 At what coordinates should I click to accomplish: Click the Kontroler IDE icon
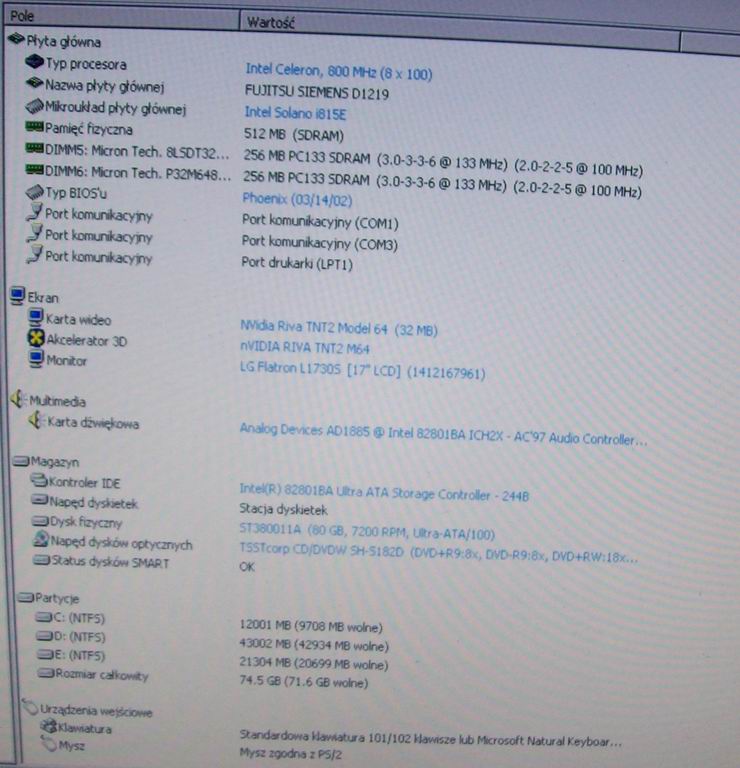pos(39,480)
